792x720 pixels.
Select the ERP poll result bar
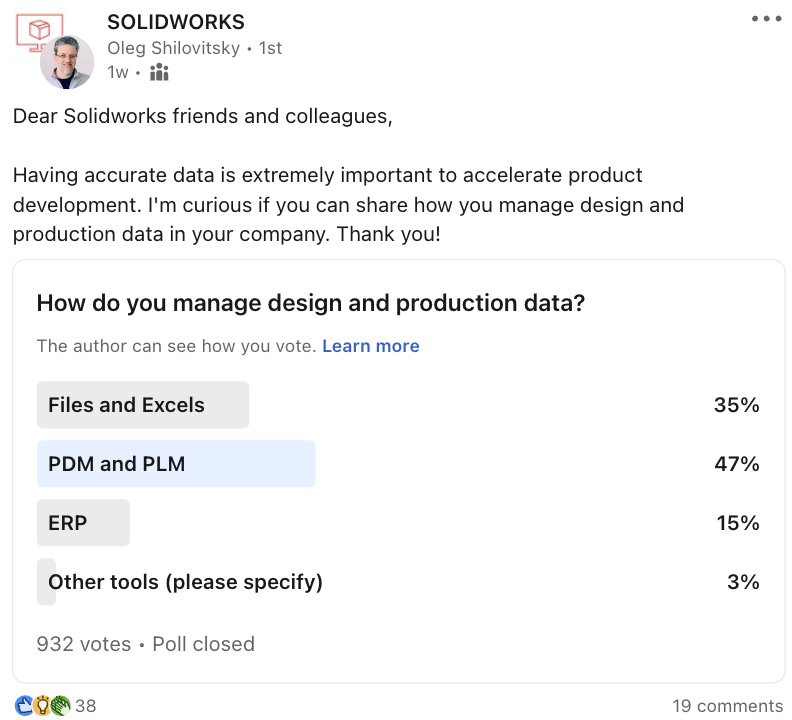(83, 523)
